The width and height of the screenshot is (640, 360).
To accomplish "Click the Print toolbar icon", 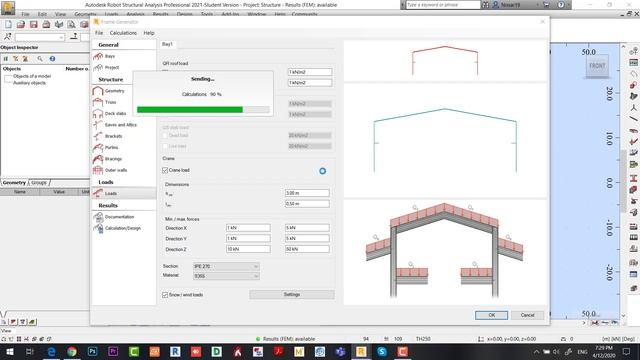I will (x=46, y=25).
